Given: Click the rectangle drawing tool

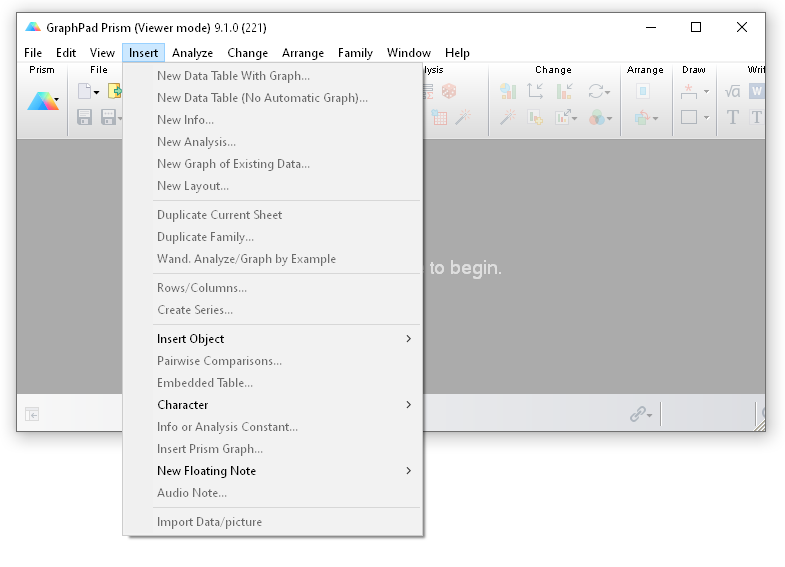Looking at the screenshot, I should click(x=689, y=117).
